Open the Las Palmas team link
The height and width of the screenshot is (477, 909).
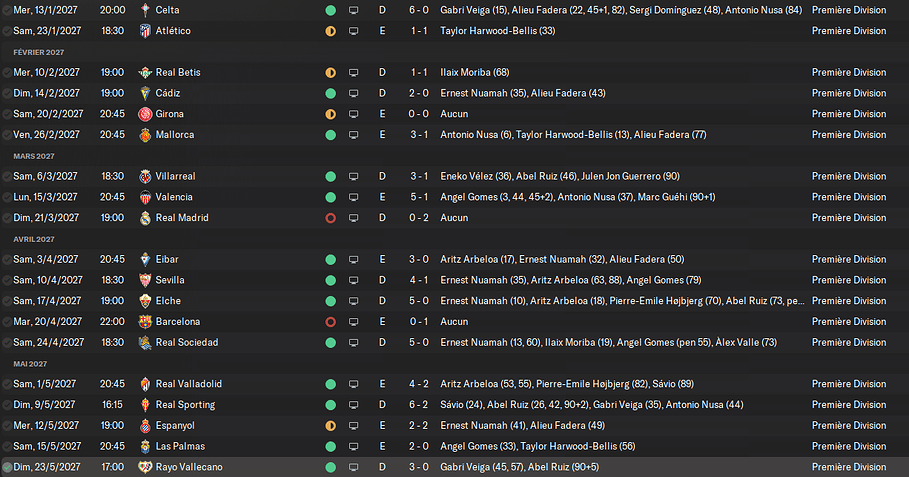point(180,446)
